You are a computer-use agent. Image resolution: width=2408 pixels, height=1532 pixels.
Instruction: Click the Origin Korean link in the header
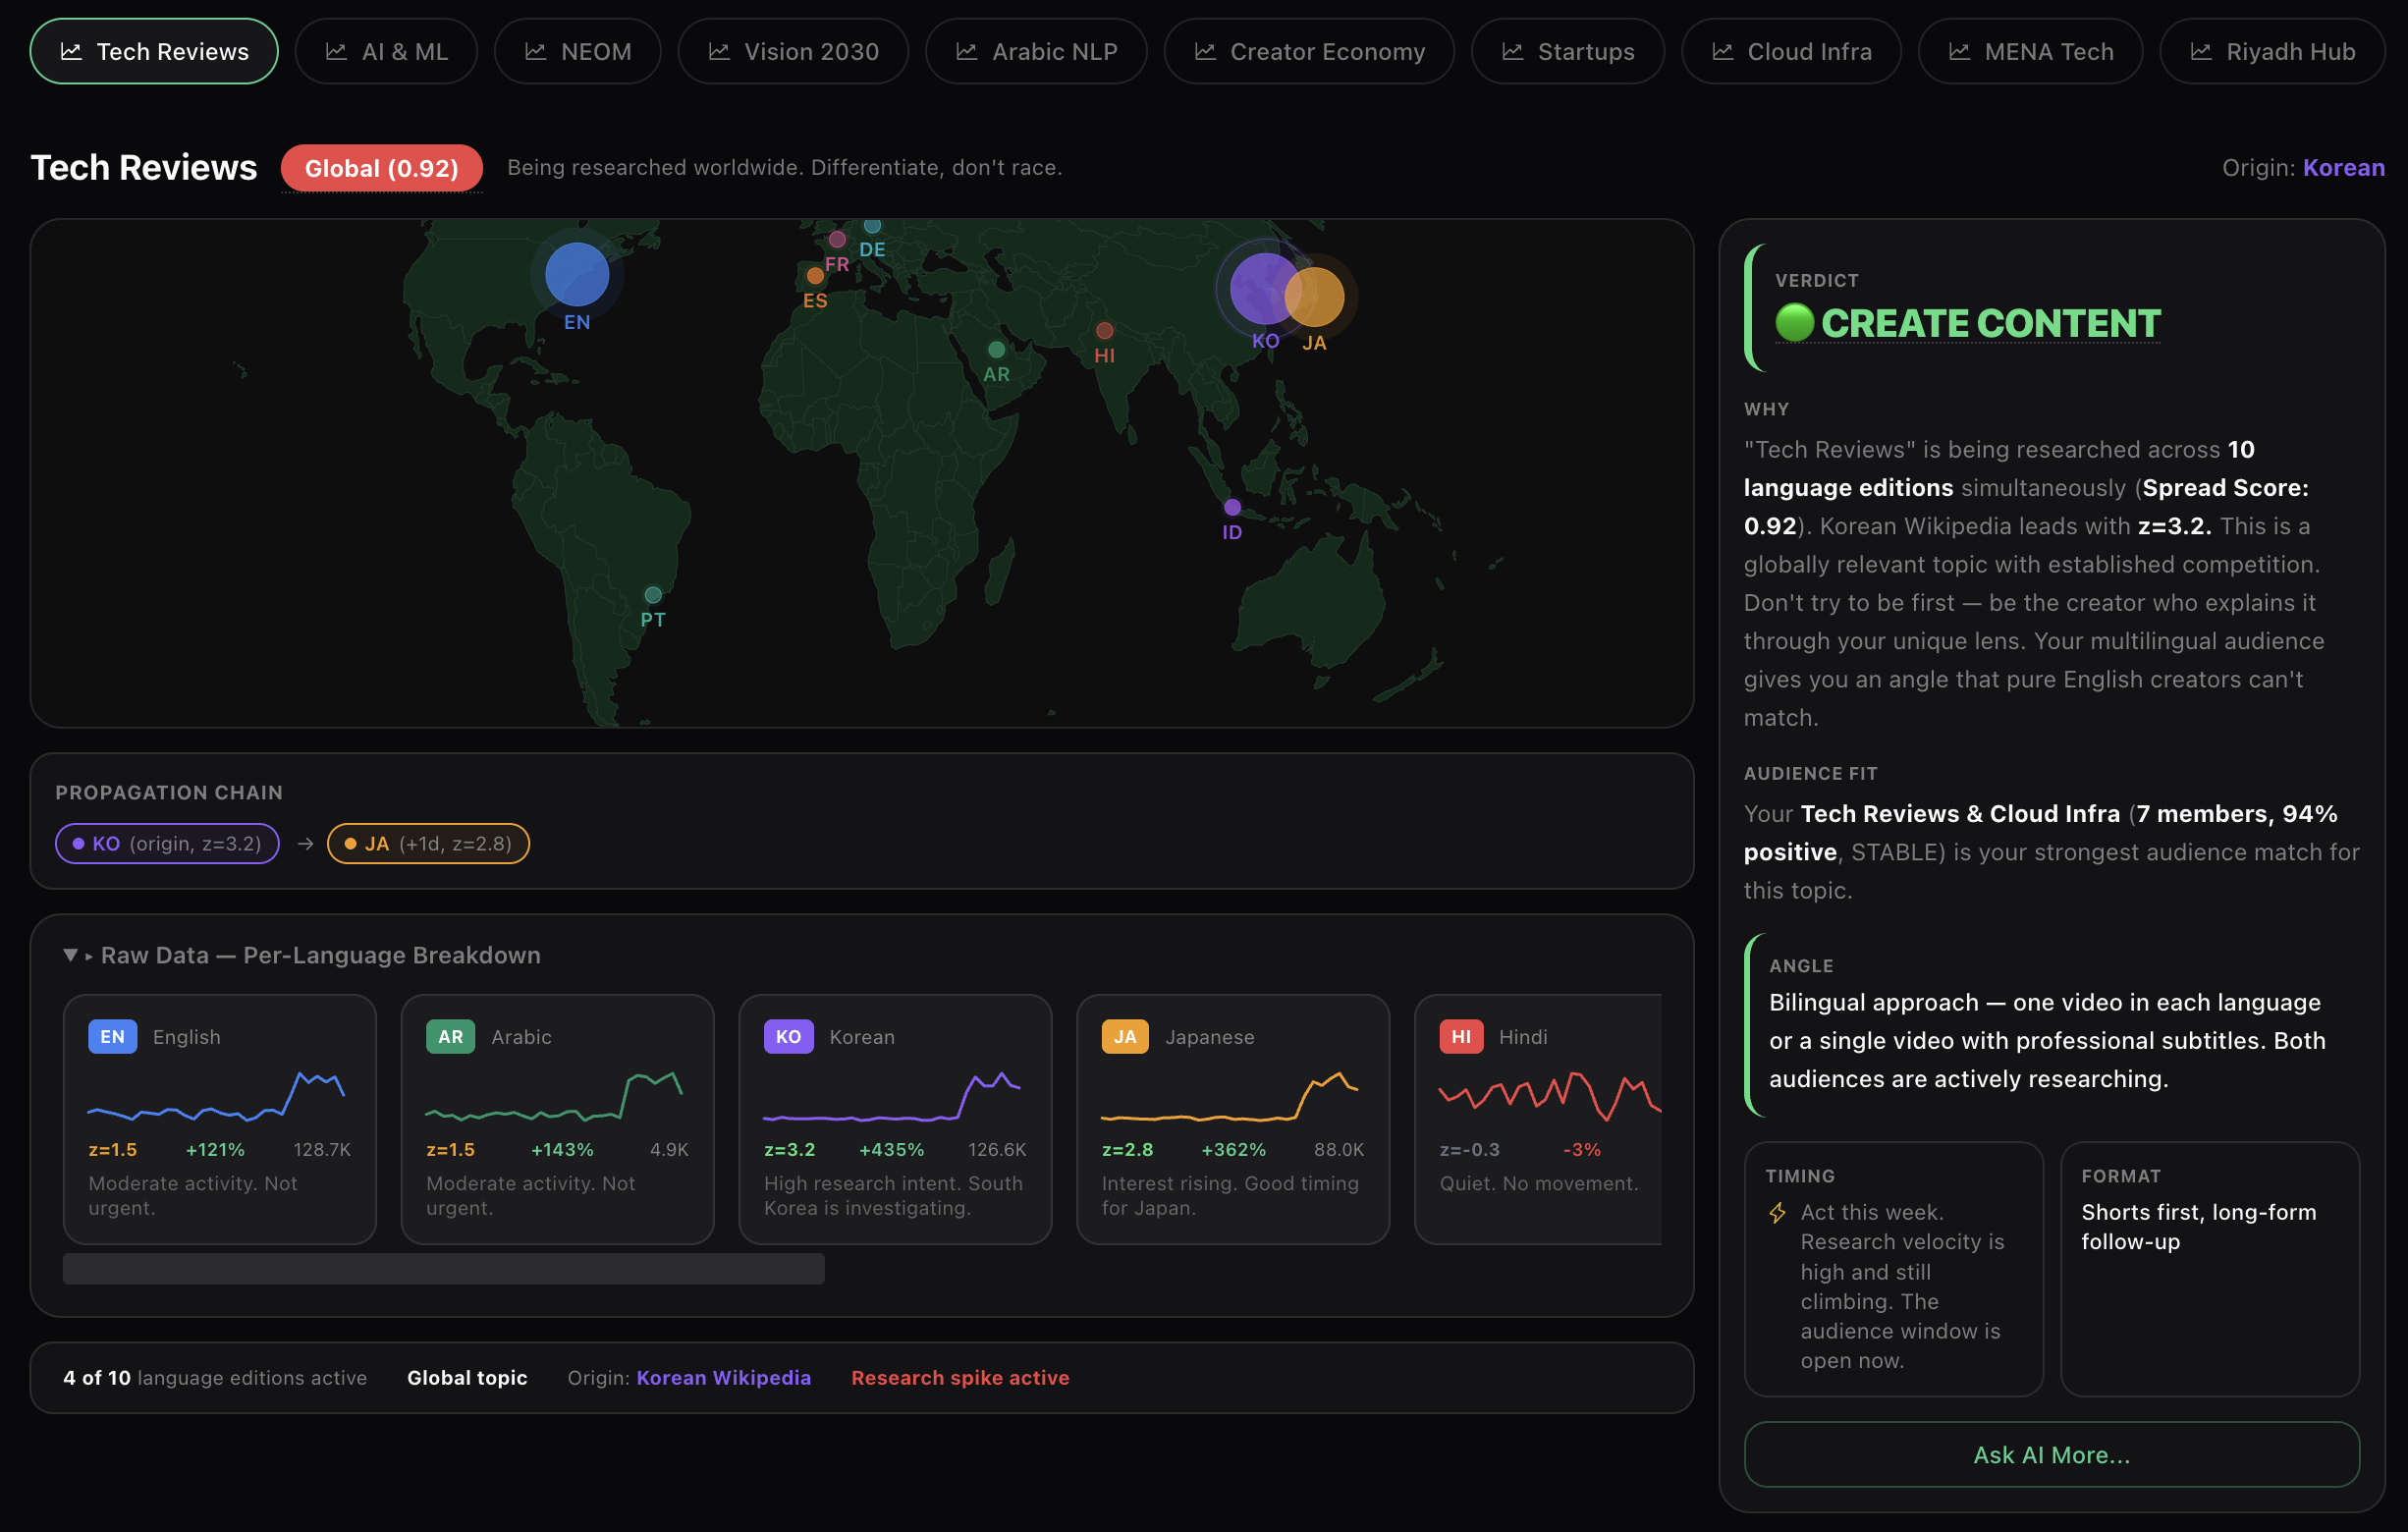click(x=2343, y=167)
